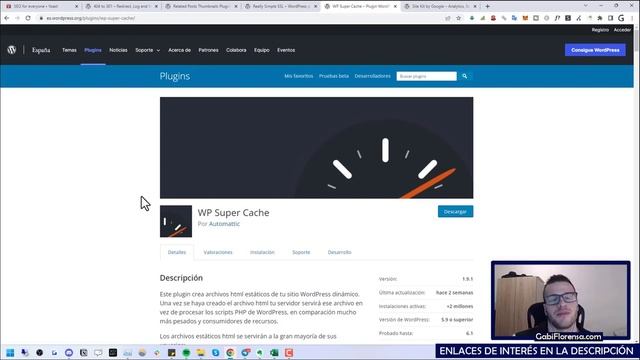Image resolution: width=640 pixels, height=360 pixels.
Task: Click the Google profile G icon
Action: click(621, 18)
